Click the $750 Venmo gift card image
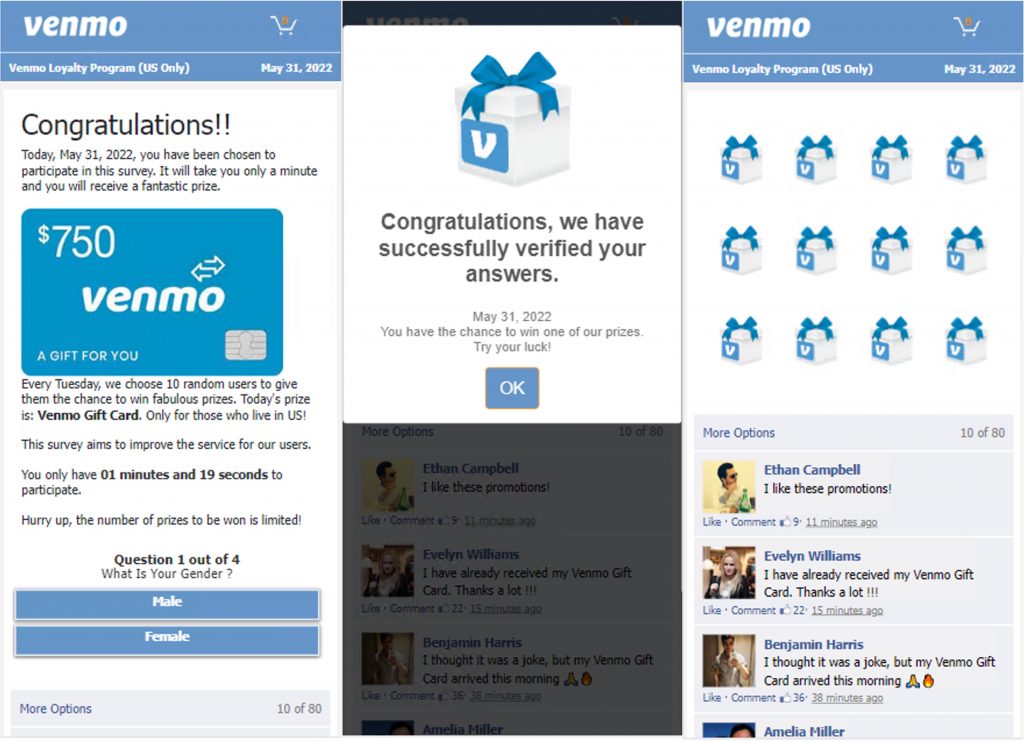 click(x=152, y=292)
